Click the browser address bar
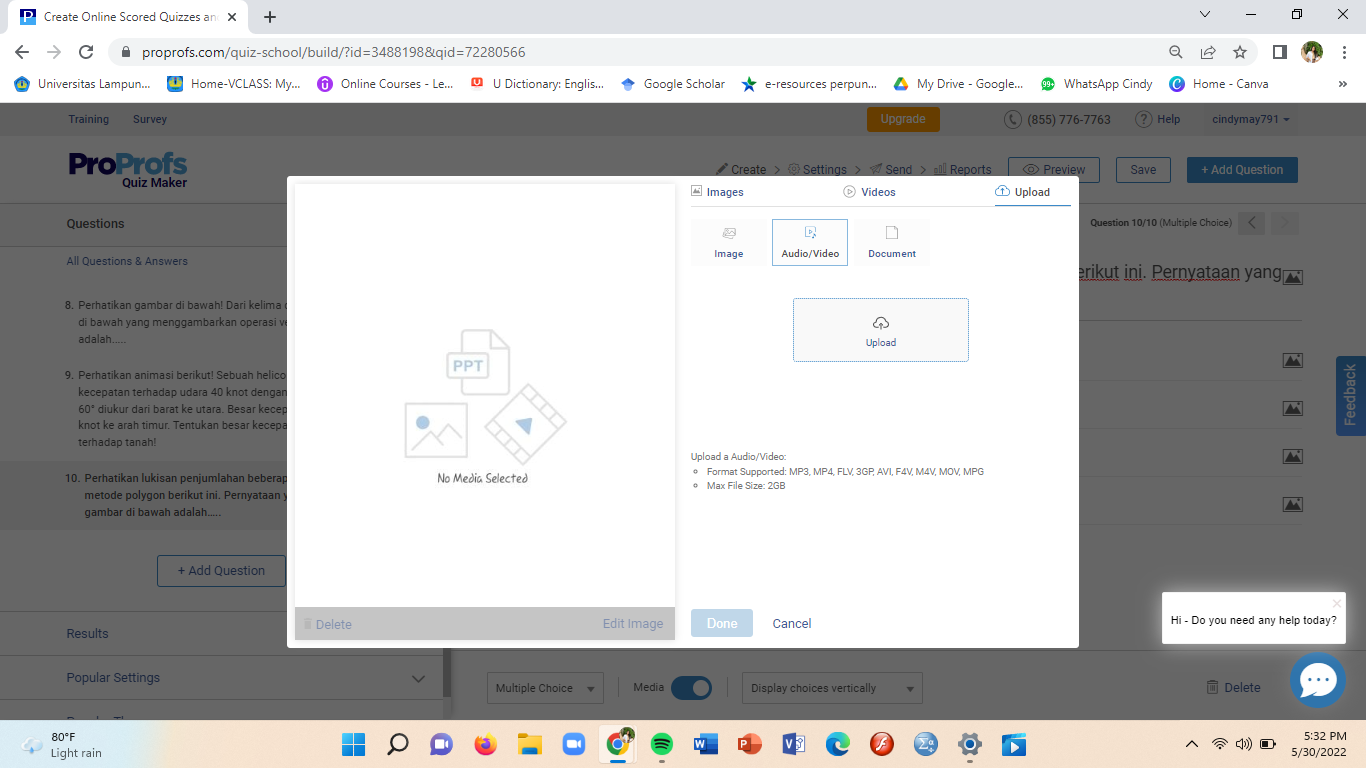 tap(640, 52)
